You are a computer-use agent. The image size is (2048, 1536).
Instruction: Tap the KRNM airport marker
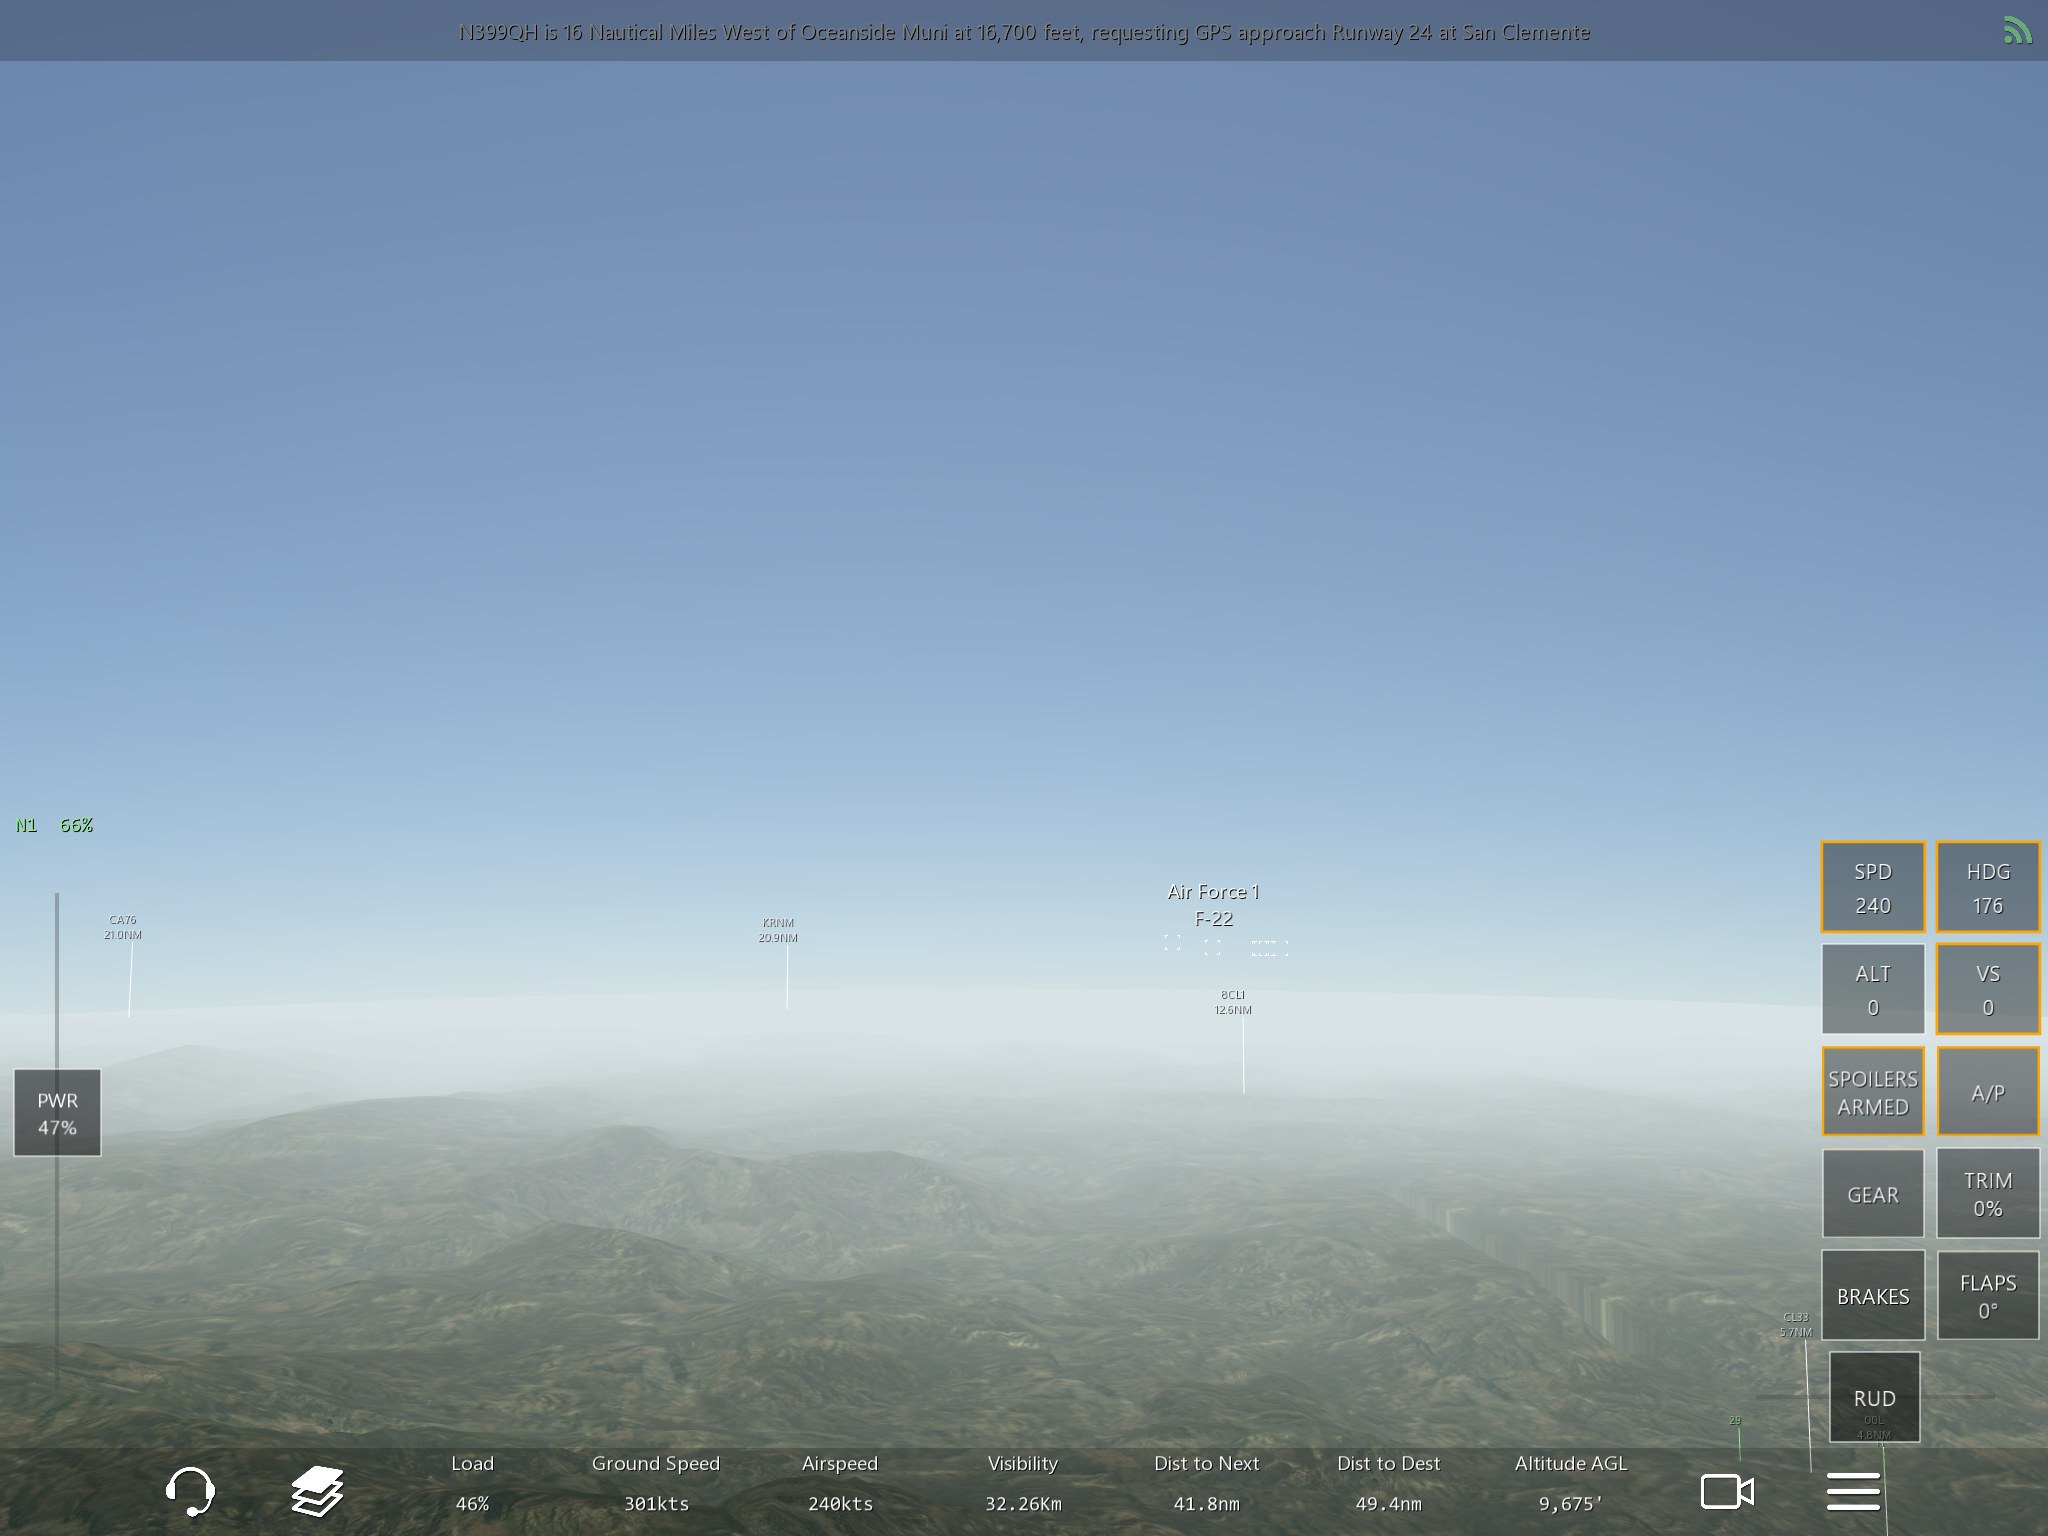(778, 930)
